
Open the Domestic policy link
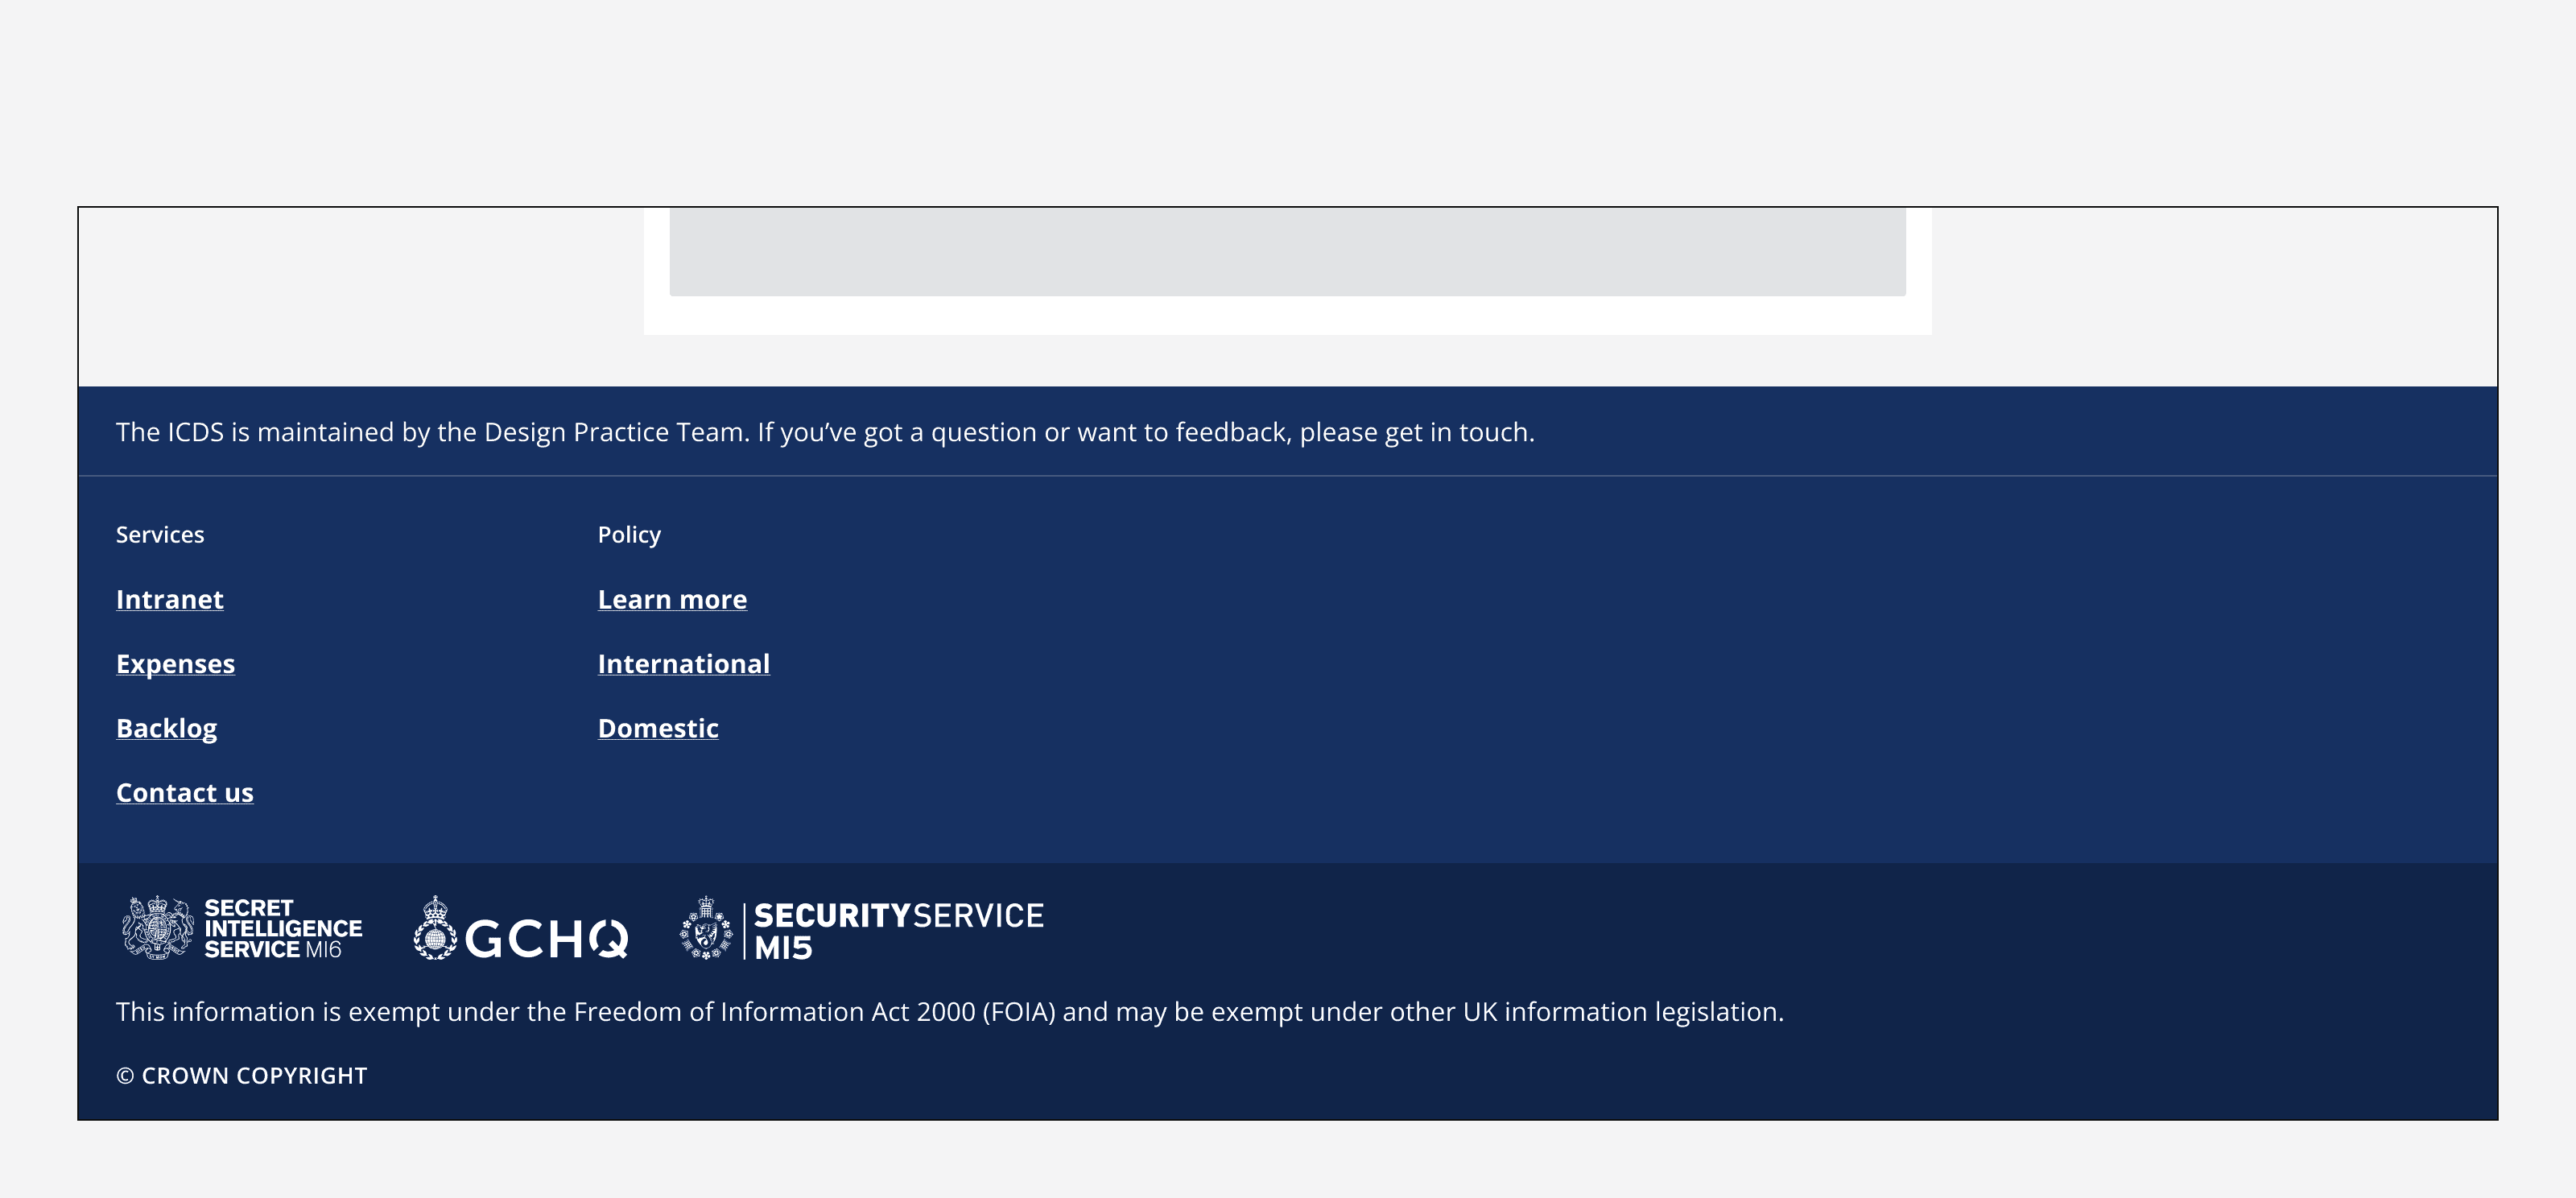[658, 728]
